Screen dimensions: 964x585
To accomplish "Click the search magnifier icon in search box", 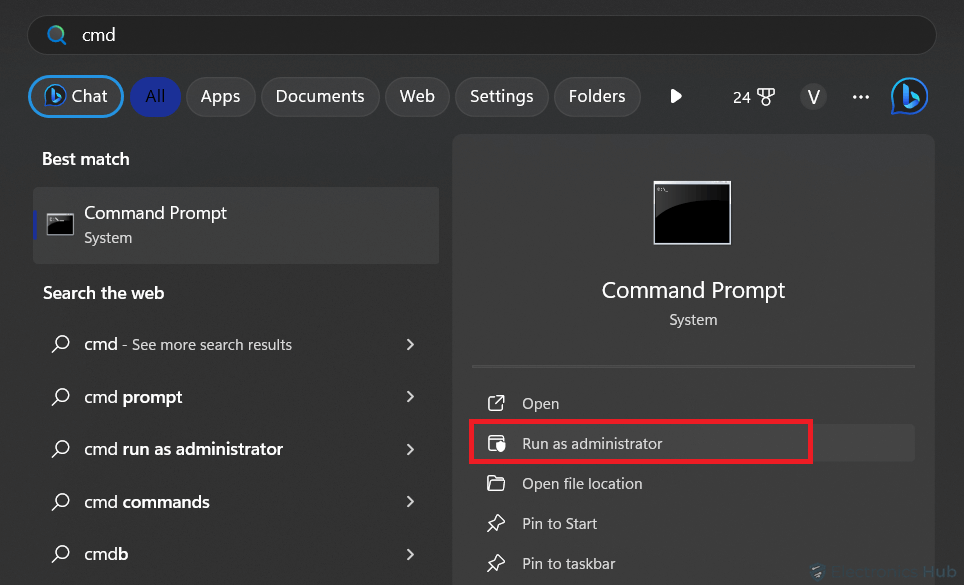I will (57, 35).
